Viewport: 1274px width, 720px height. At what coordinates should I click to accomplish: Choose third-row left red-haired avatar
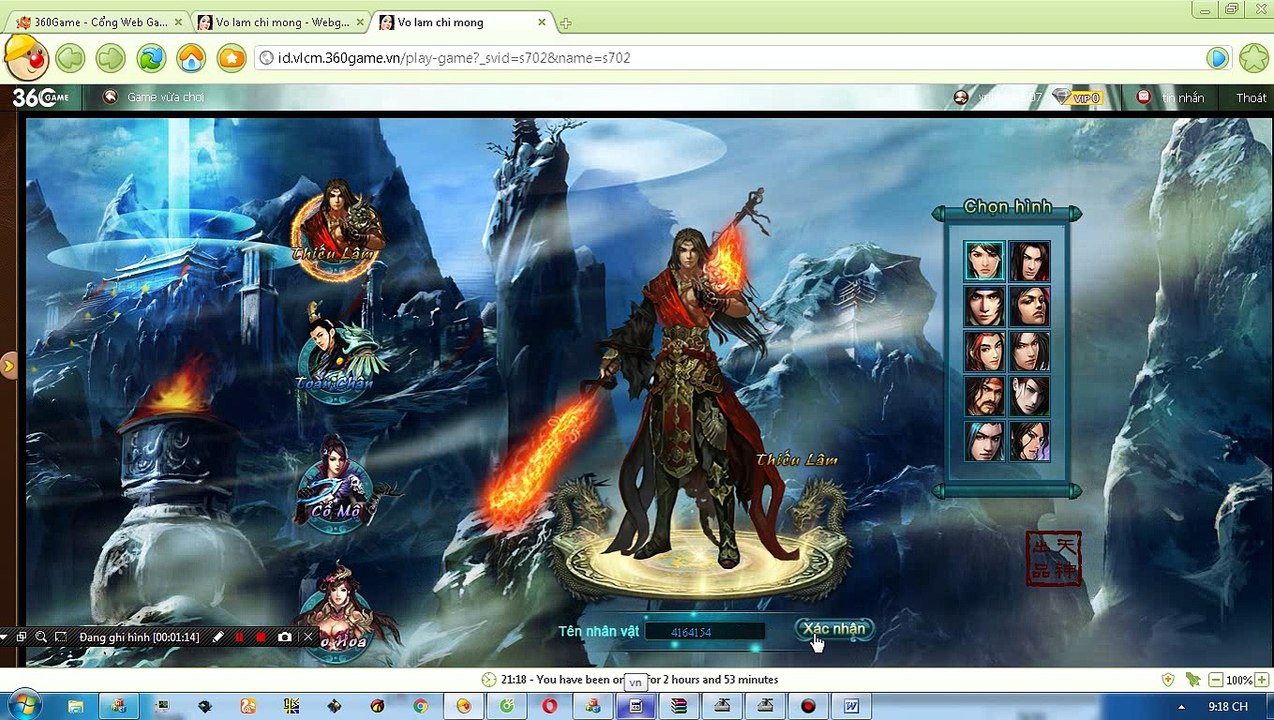(984, 351)
